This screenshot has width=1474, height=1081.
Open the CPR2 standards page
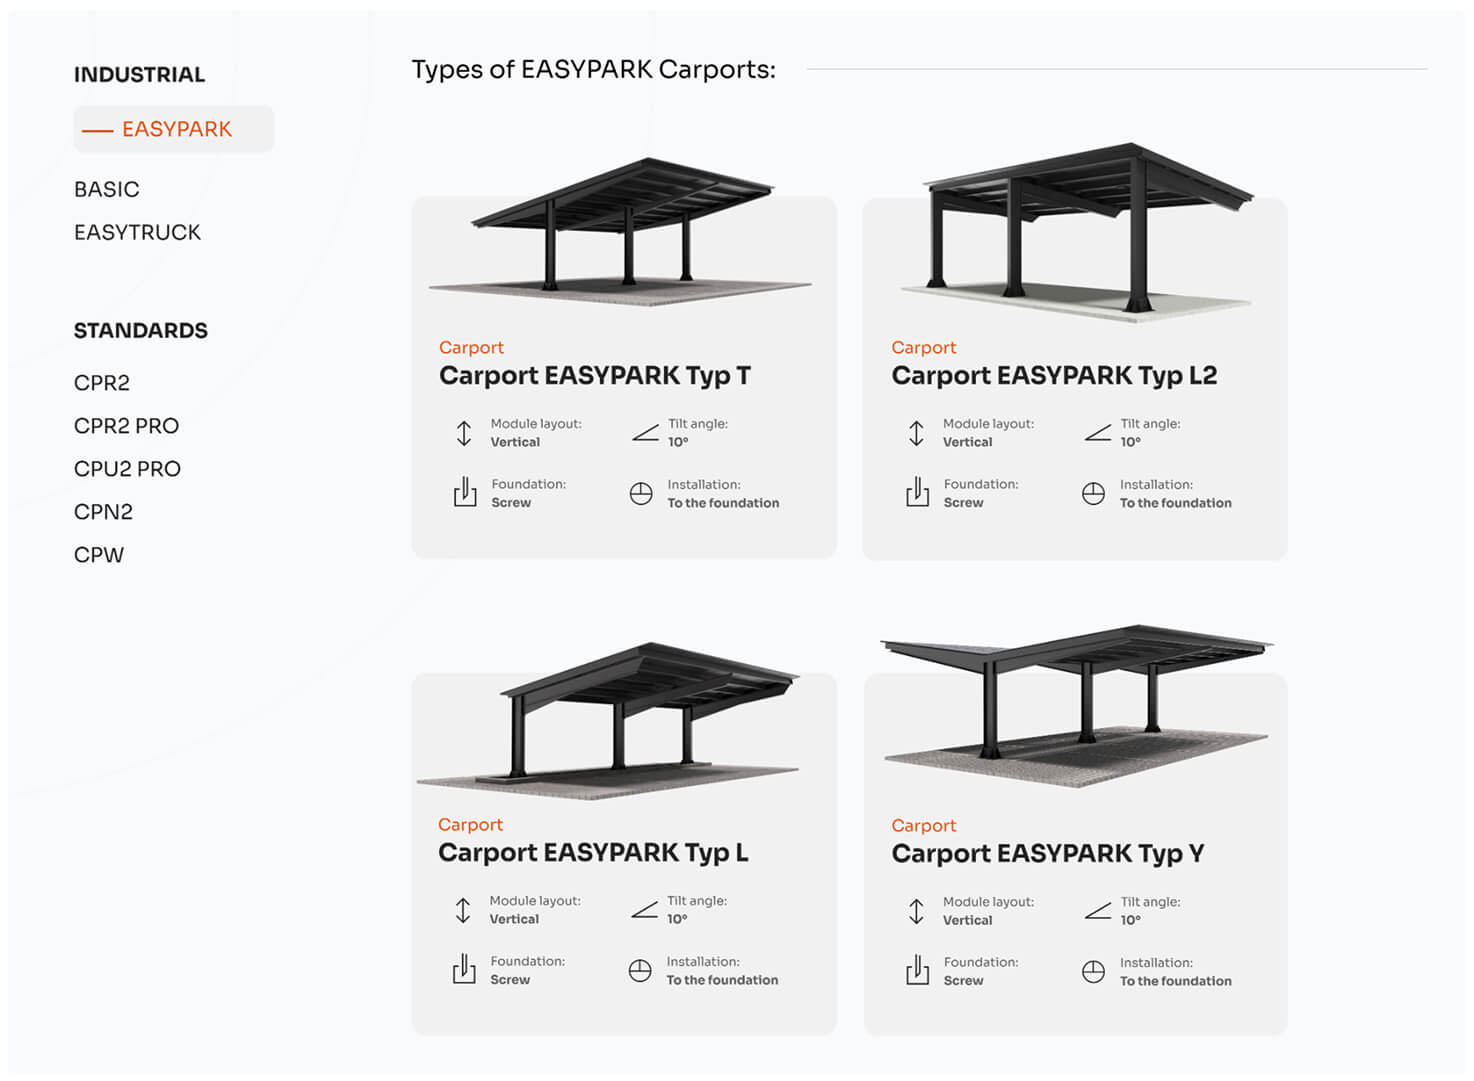click(102, 383)
